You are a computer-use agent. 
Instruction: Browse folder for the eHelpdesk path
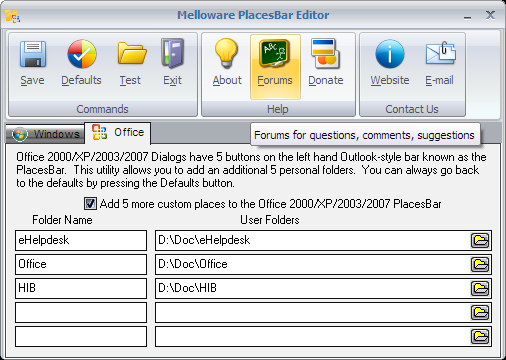click(x=480, y=240)
